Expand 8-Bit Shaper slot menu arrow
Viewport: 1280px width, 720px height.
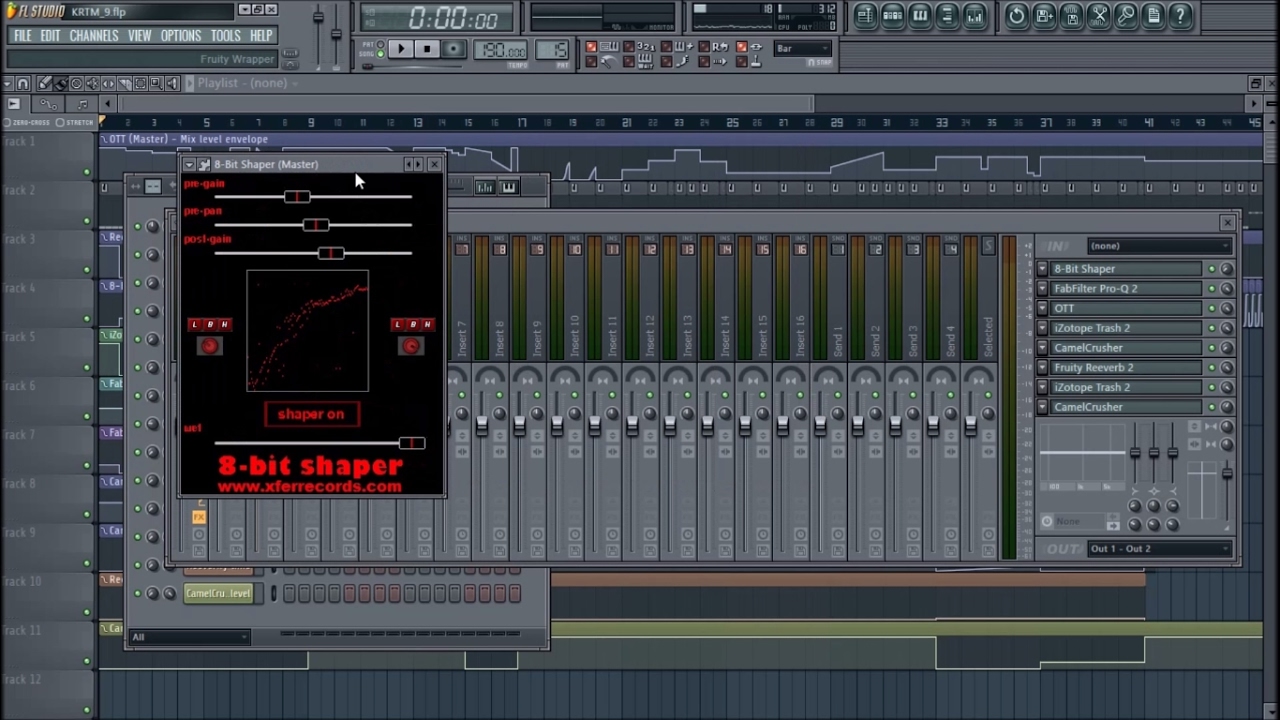(x=1043, y=269)
